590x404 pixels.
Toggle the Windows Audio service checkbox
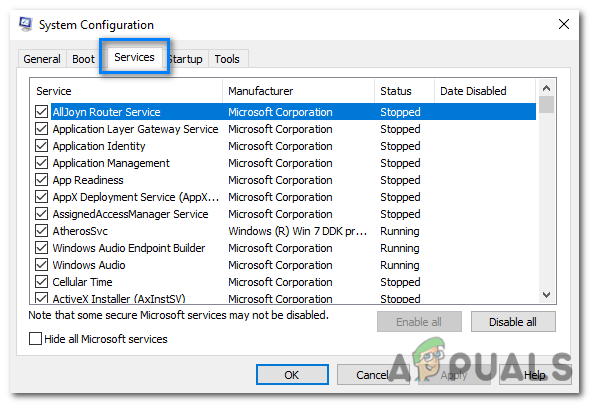tap(41, 265)
